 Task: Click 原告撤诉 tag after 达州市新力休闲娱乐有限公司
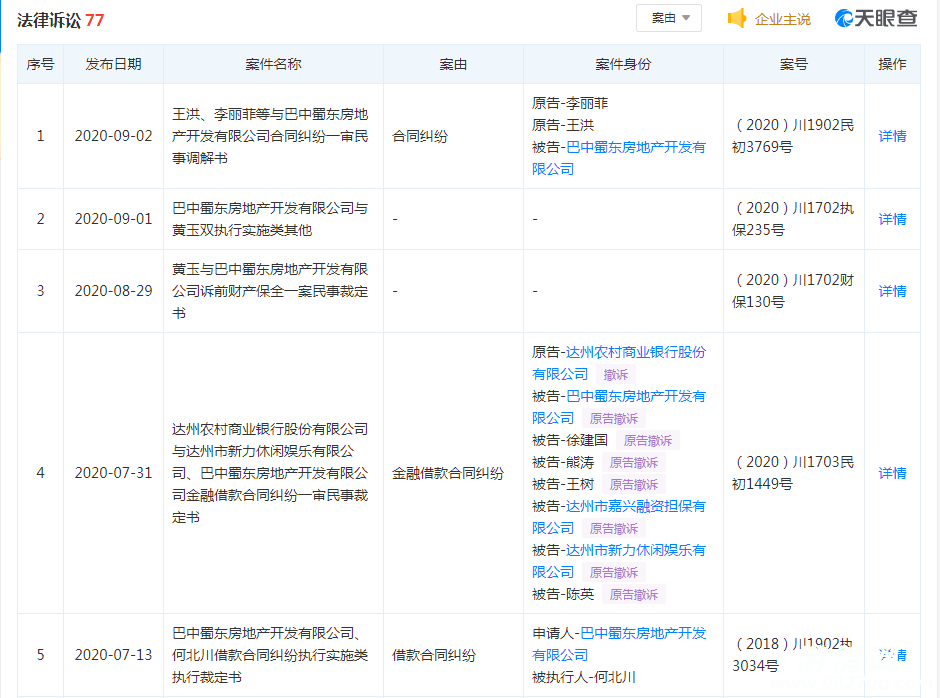613,573
